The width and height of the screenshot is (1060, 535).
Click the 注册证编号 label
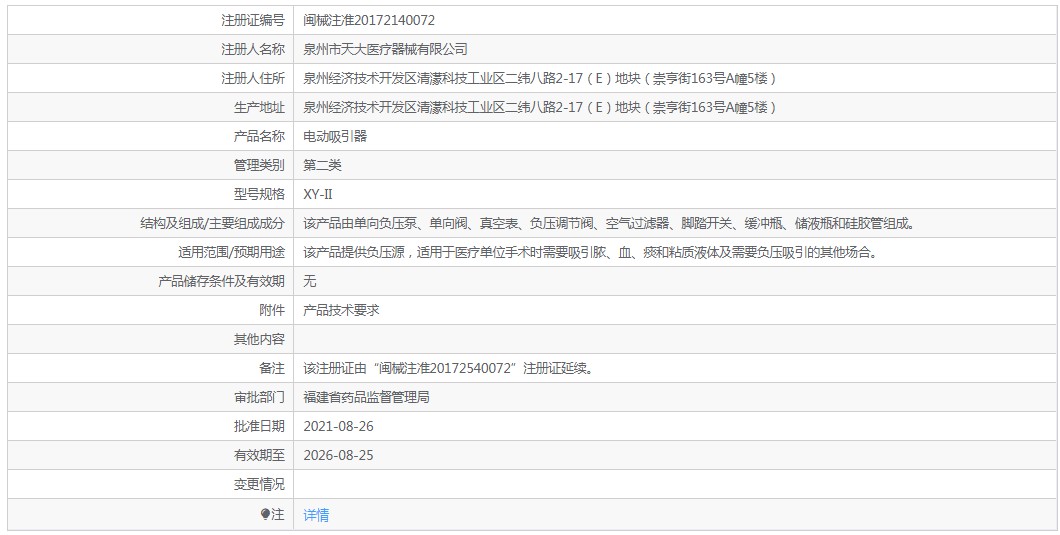[x=254, y=20]
